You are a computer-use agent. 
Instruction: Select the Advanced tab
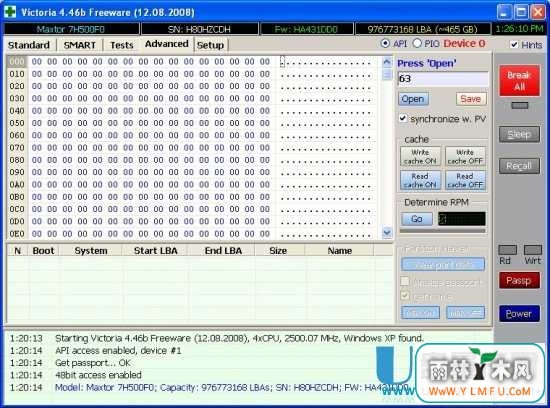tap(167, 44)
